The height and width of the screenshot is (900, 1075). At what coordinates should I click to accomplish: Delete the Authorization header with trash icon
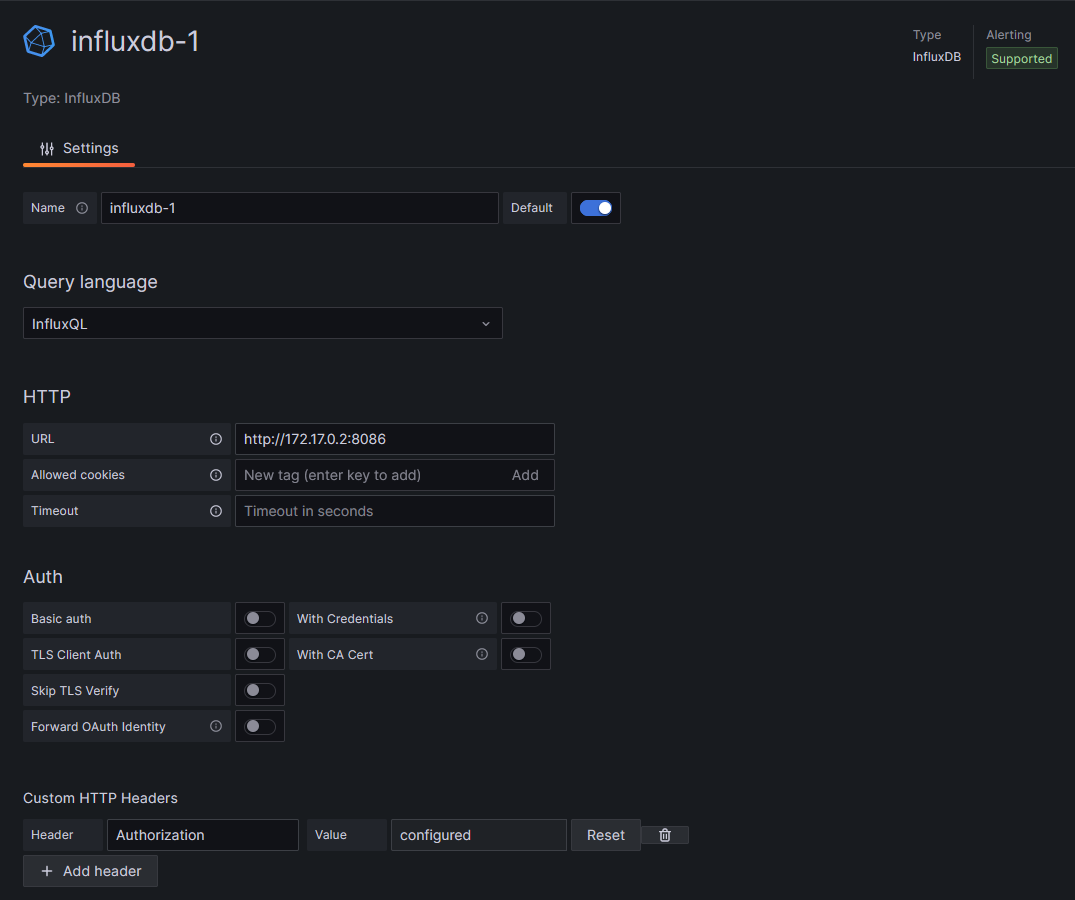pos(665,835)
